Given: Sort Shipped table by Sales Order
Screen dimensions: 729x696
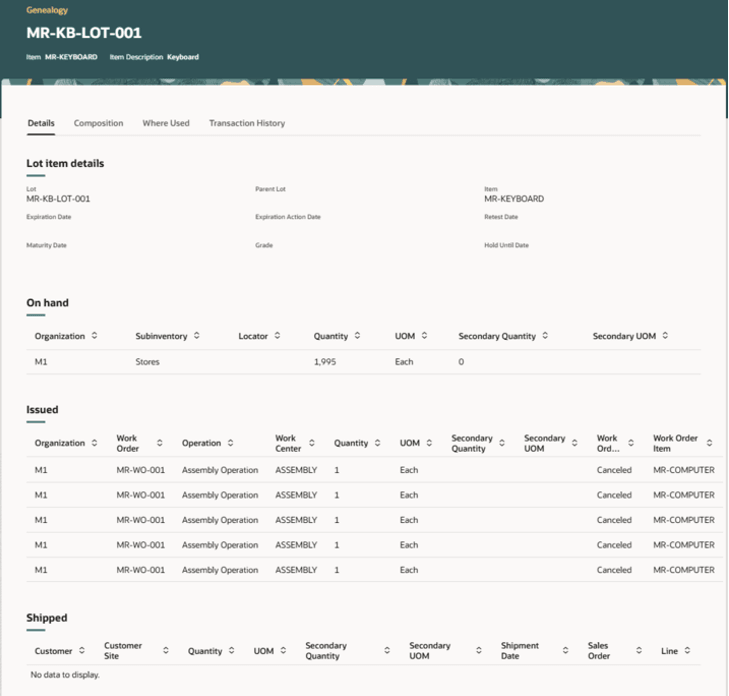Looking at the screenshot, I should (x=639, y=650).
